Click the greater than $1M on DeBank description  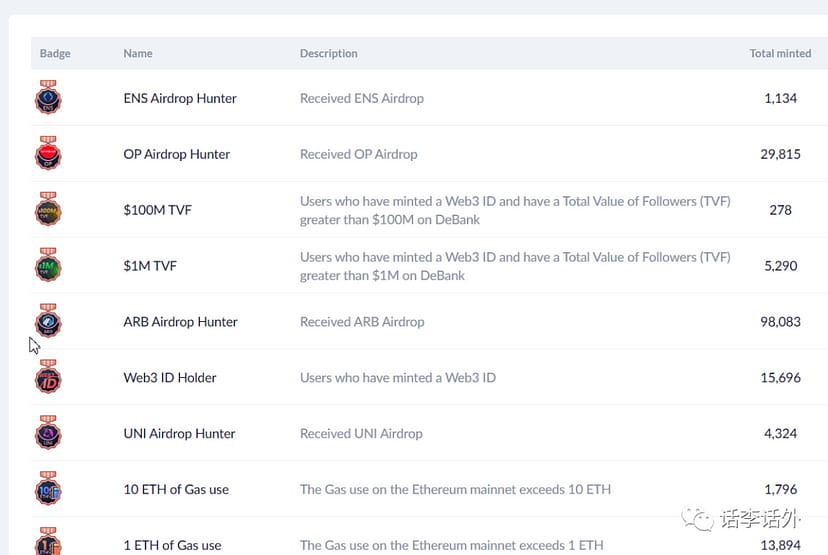pos(382,276)
